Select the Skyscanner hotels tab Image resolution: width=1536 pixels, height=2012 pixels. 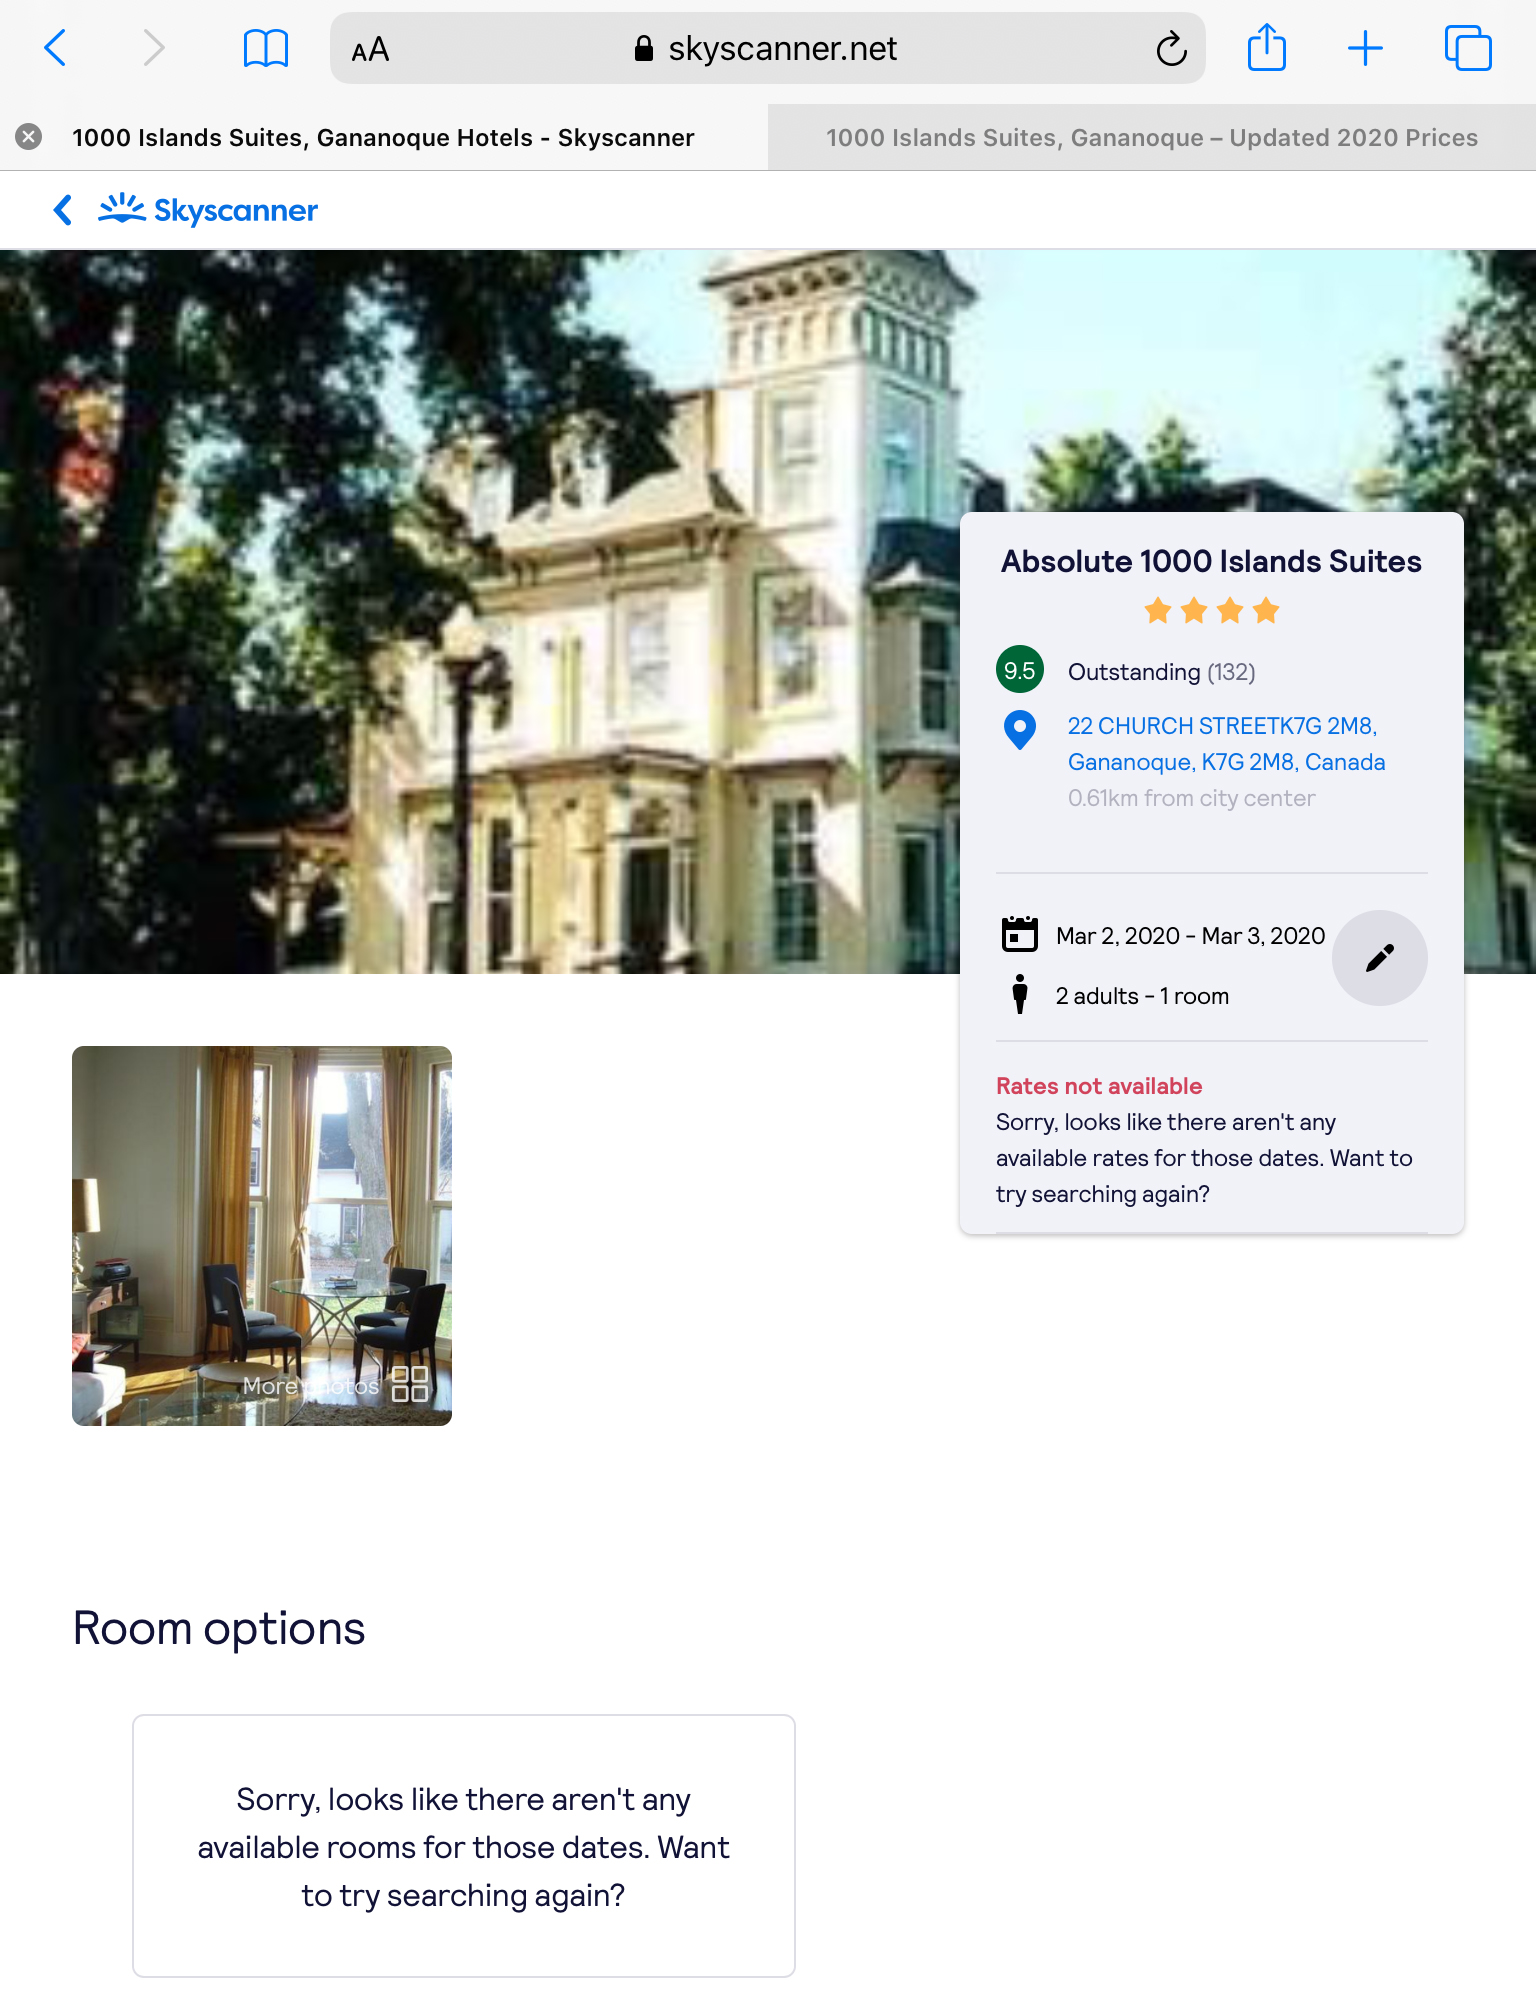pyautogui.click(x=384, y=137)
